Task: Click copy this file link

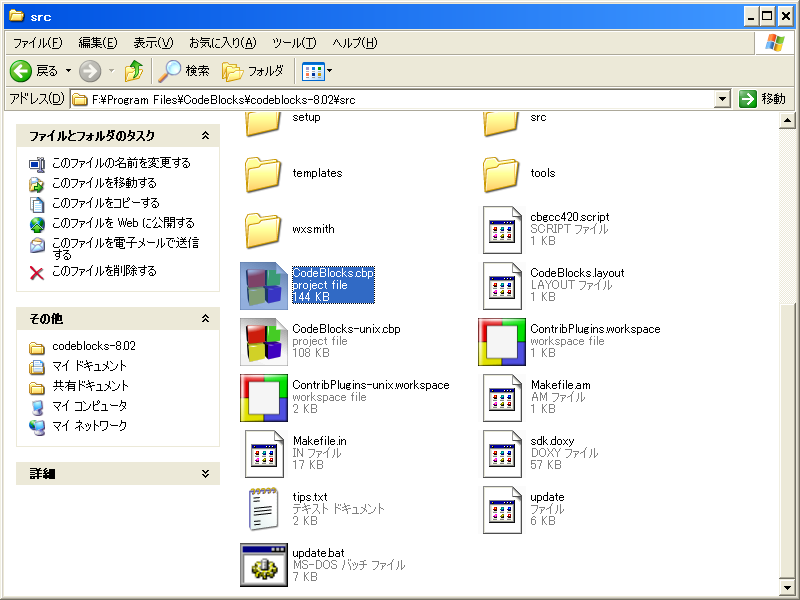Action: point(106,203)
